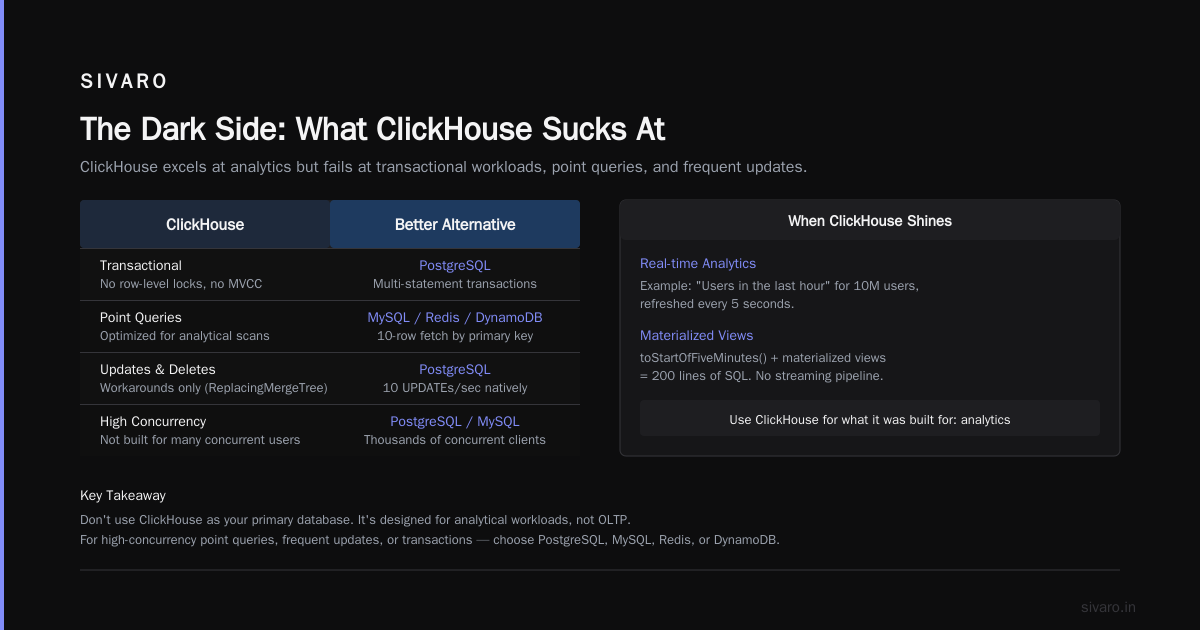Click the 'Users in the last hour' example line

pos(779,285)
